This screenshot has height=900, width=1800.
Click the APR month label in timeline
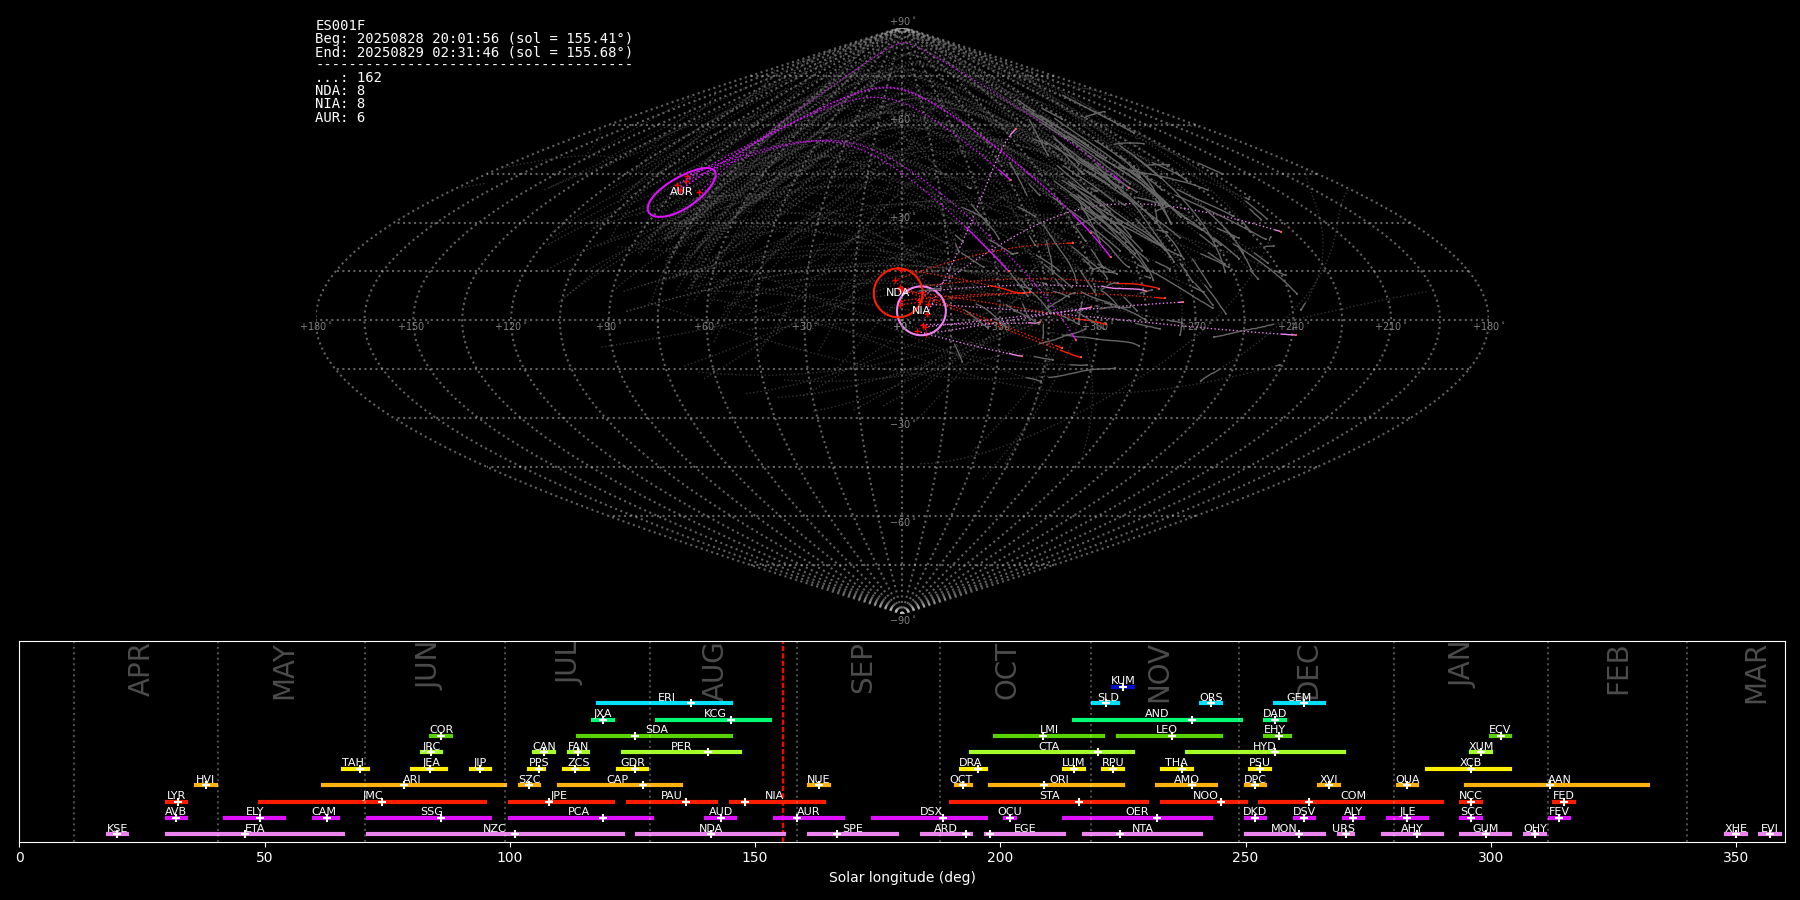139,670
